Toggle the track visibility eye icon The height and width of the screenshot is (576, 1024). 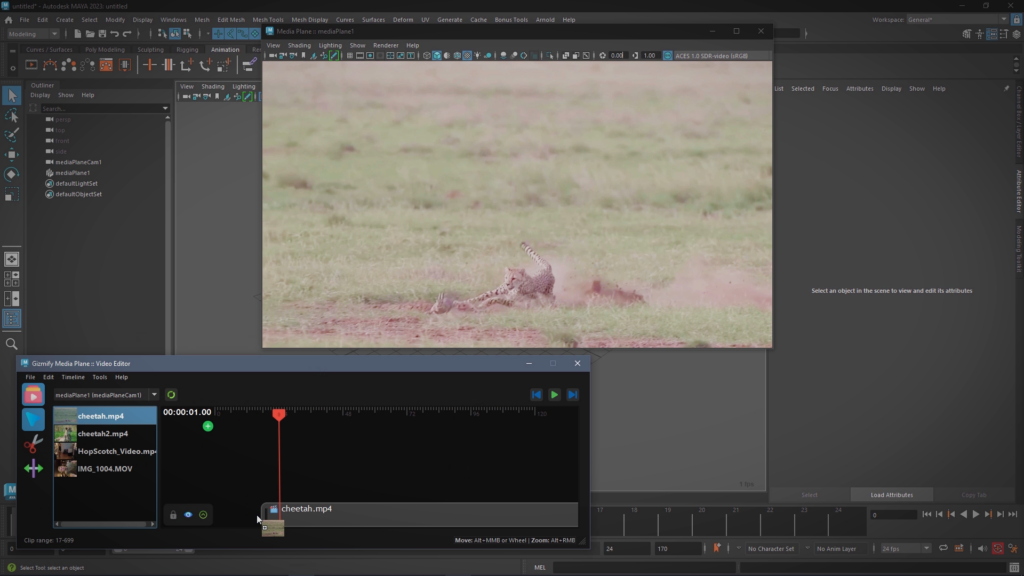[188, 515]
